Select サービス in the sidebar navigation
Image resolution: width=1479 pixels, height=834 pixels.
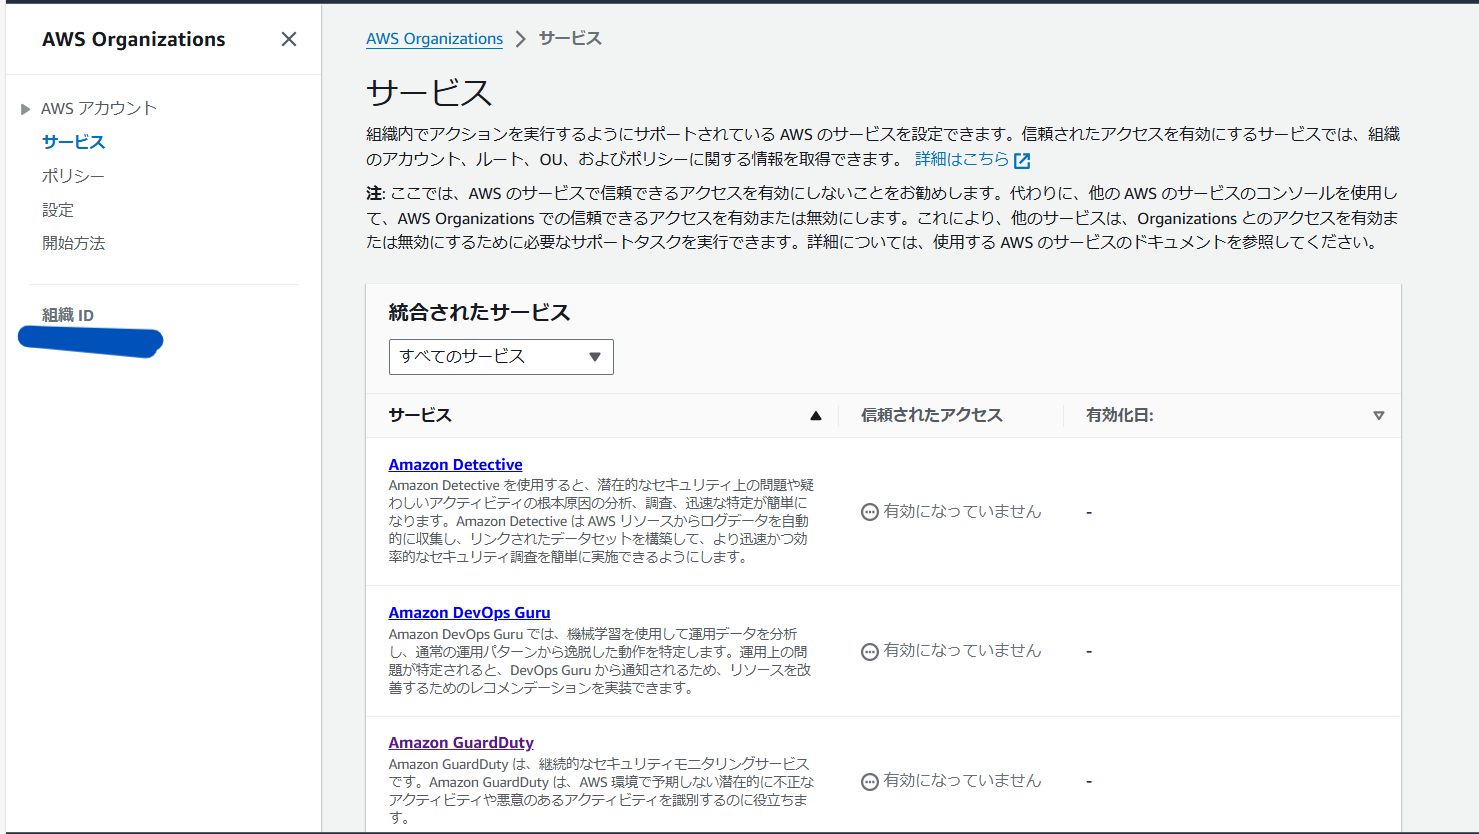[72, 141]
